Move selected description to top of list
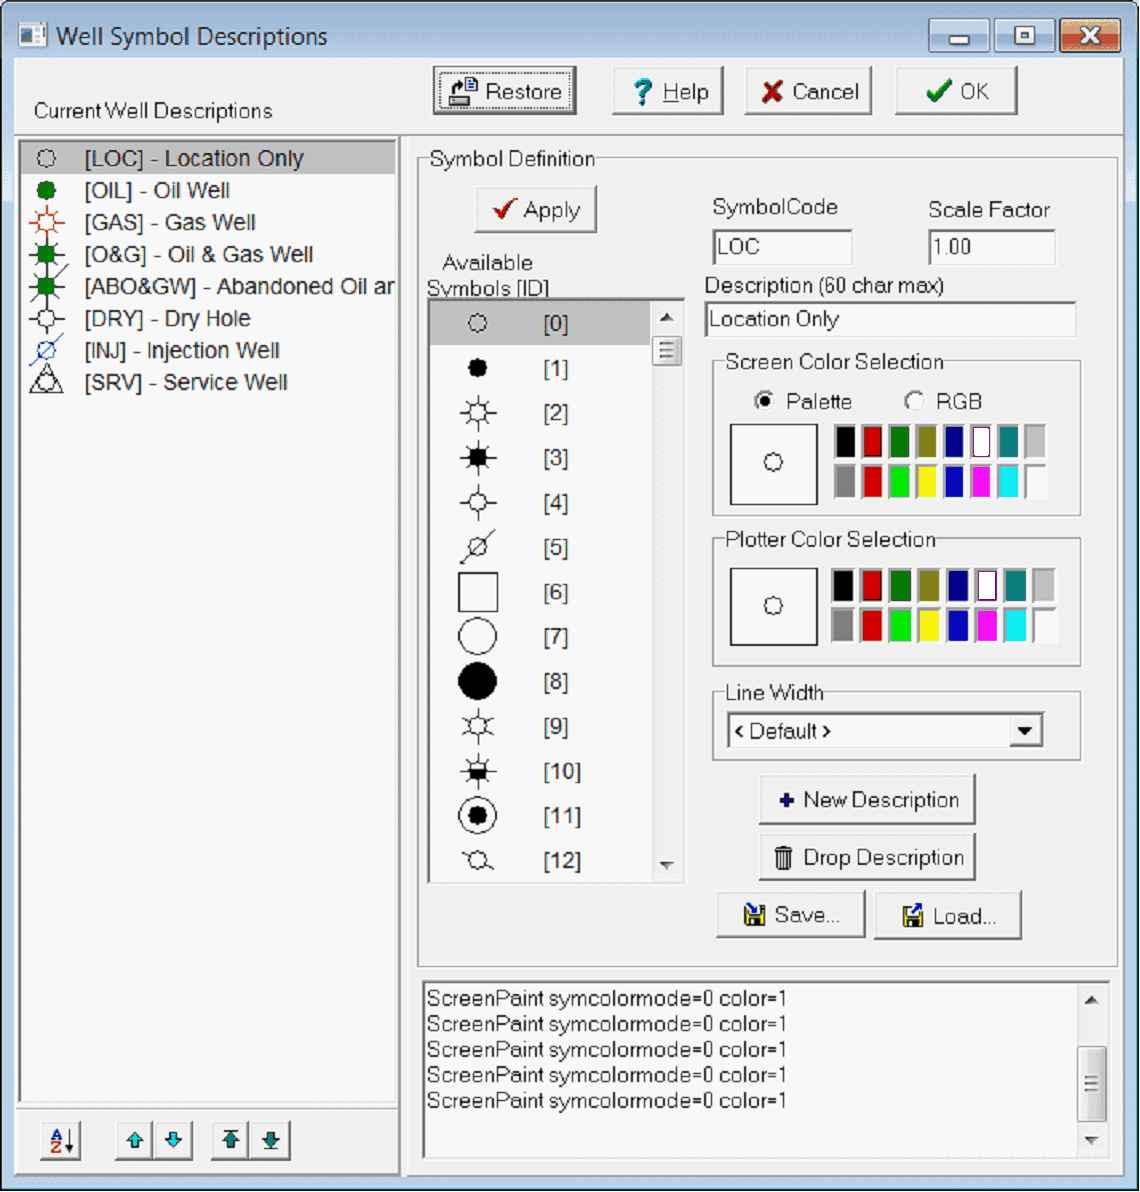The image size is (1140, 1192). 231,1140
